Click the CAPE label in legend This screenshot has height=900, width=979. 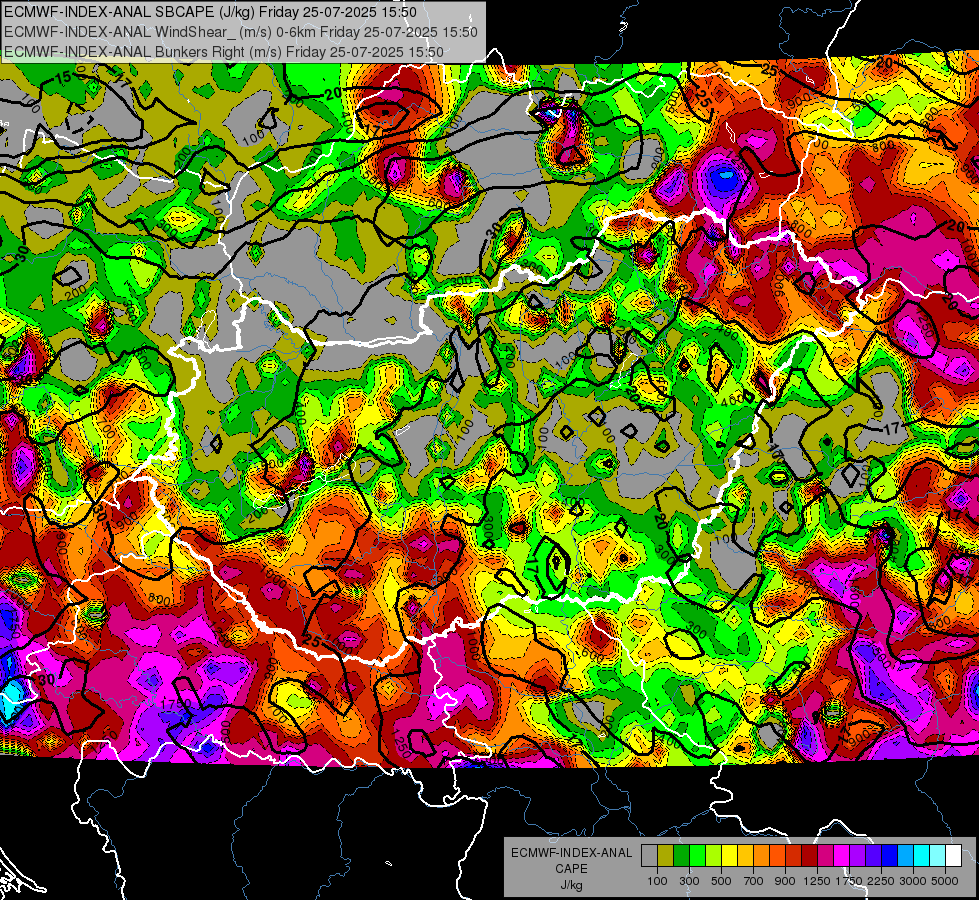click(571, 869)
